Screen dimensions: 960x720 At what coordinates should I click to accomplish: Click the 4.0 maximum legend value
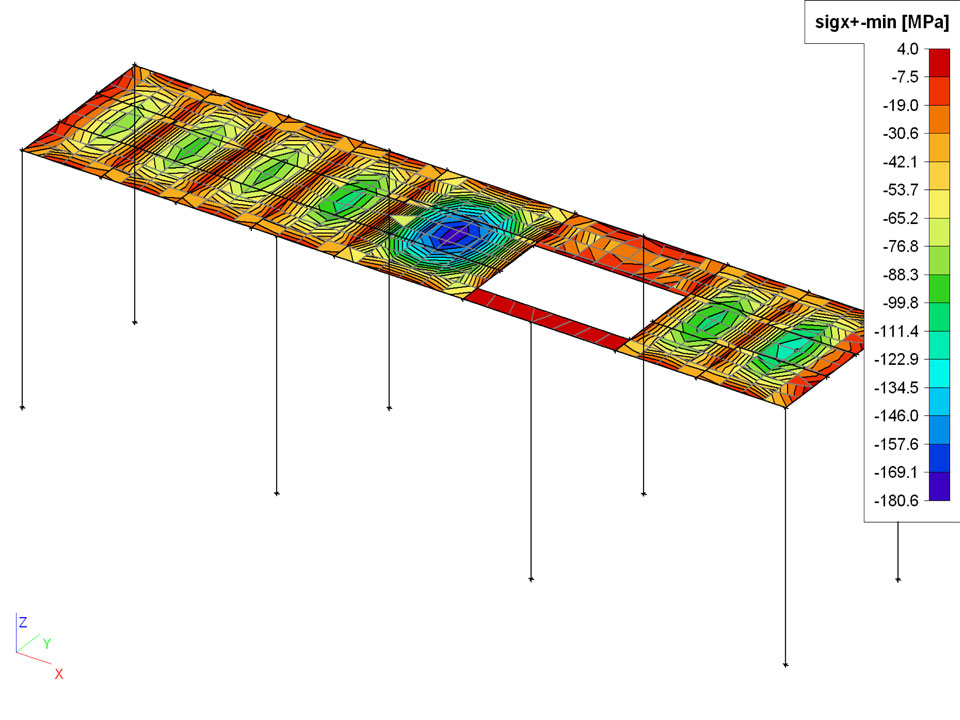906,48
